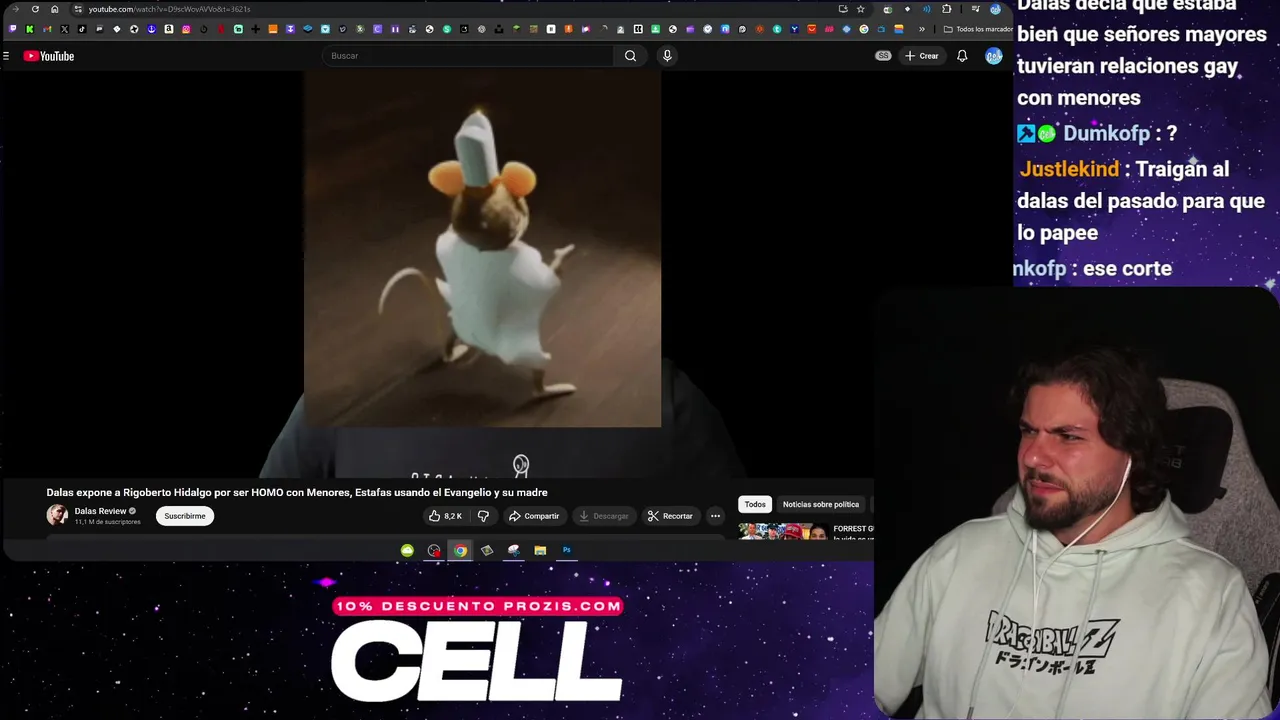This screenshot has width=1280, height=720.
Task: Select the Noticias sobre política chip
Action: (821, 504)
